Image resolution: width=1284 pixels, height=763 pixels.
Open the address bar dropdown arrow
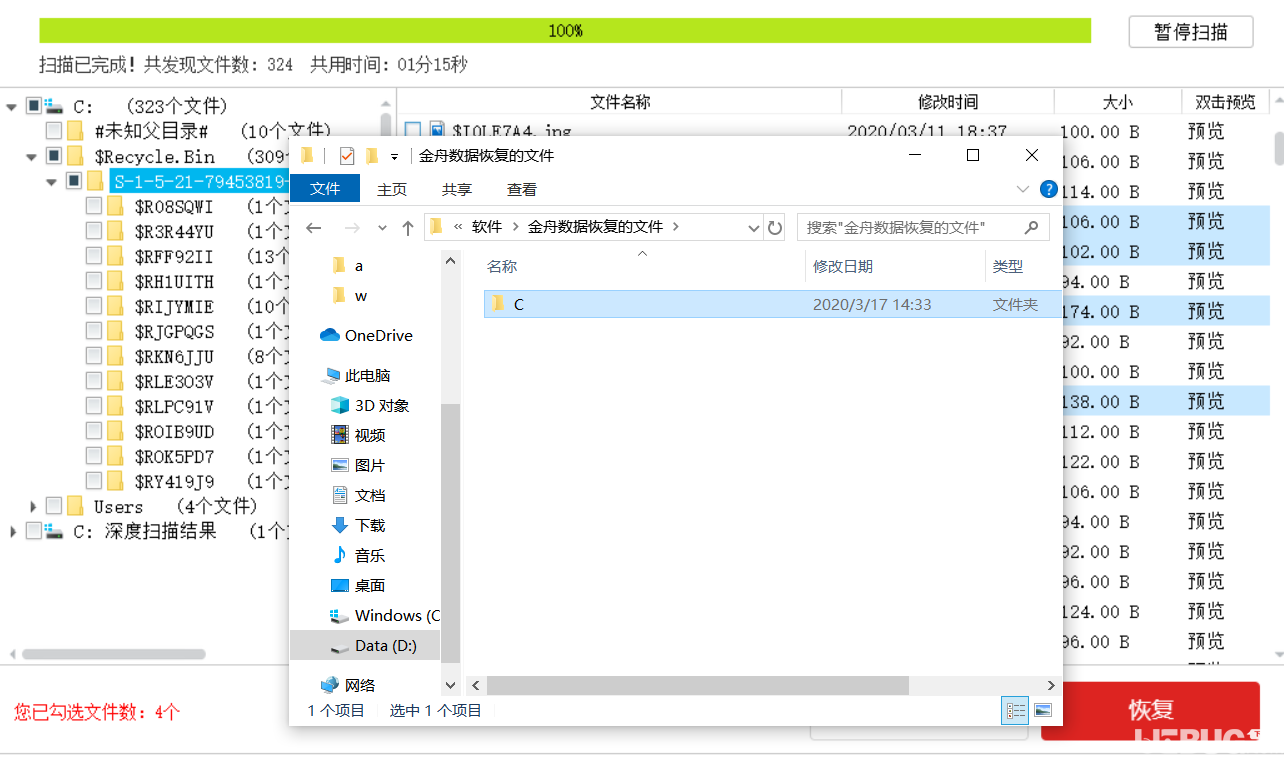pos(753,227)
